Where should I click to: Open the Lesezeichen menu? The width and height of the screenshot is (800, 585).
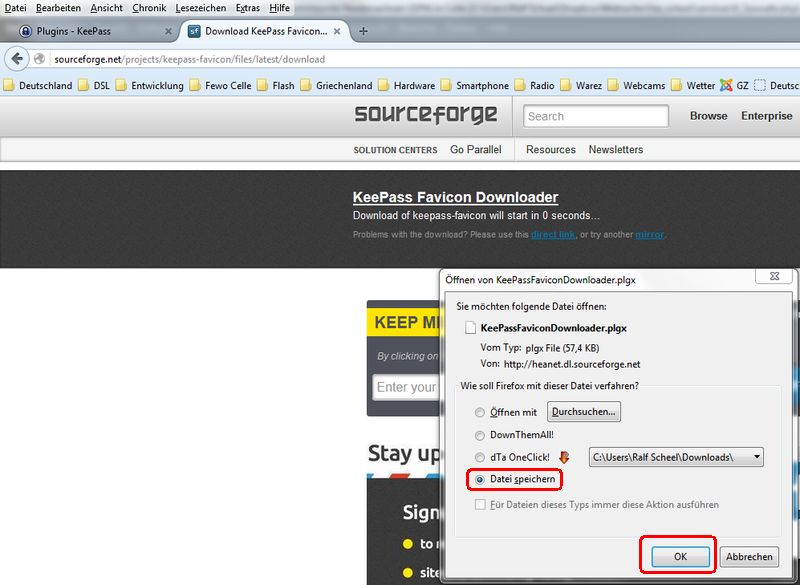coord(201,8)
